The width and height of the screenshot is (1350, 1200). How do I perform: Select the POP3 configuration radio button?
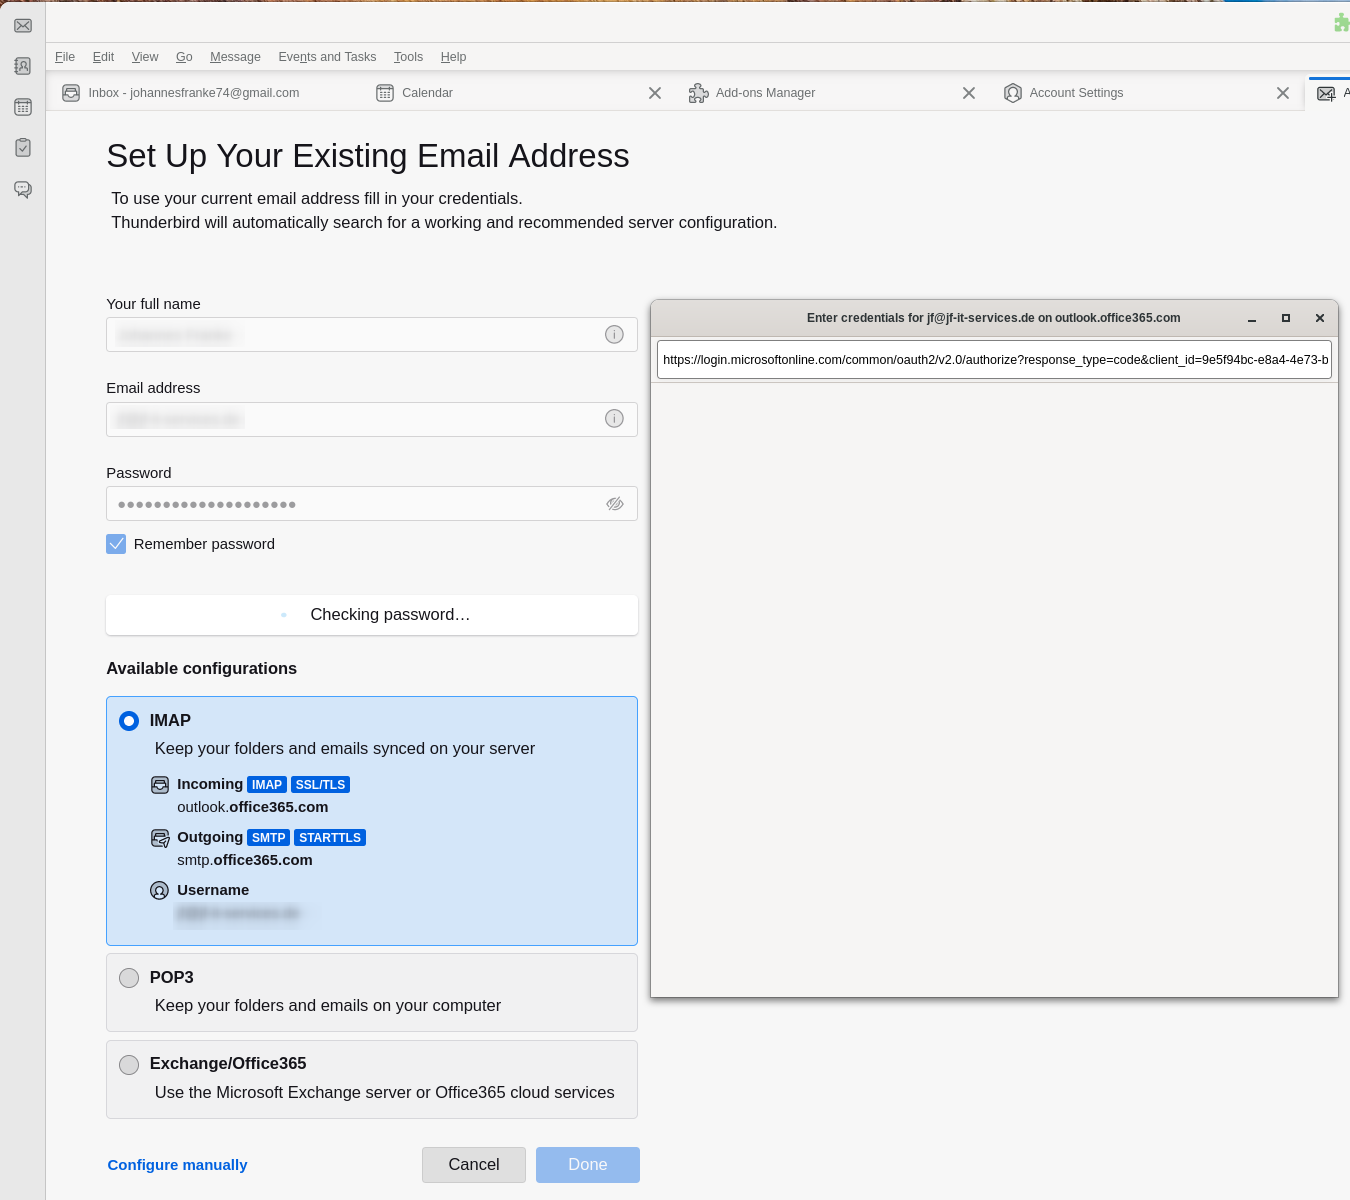click(129, 978)
